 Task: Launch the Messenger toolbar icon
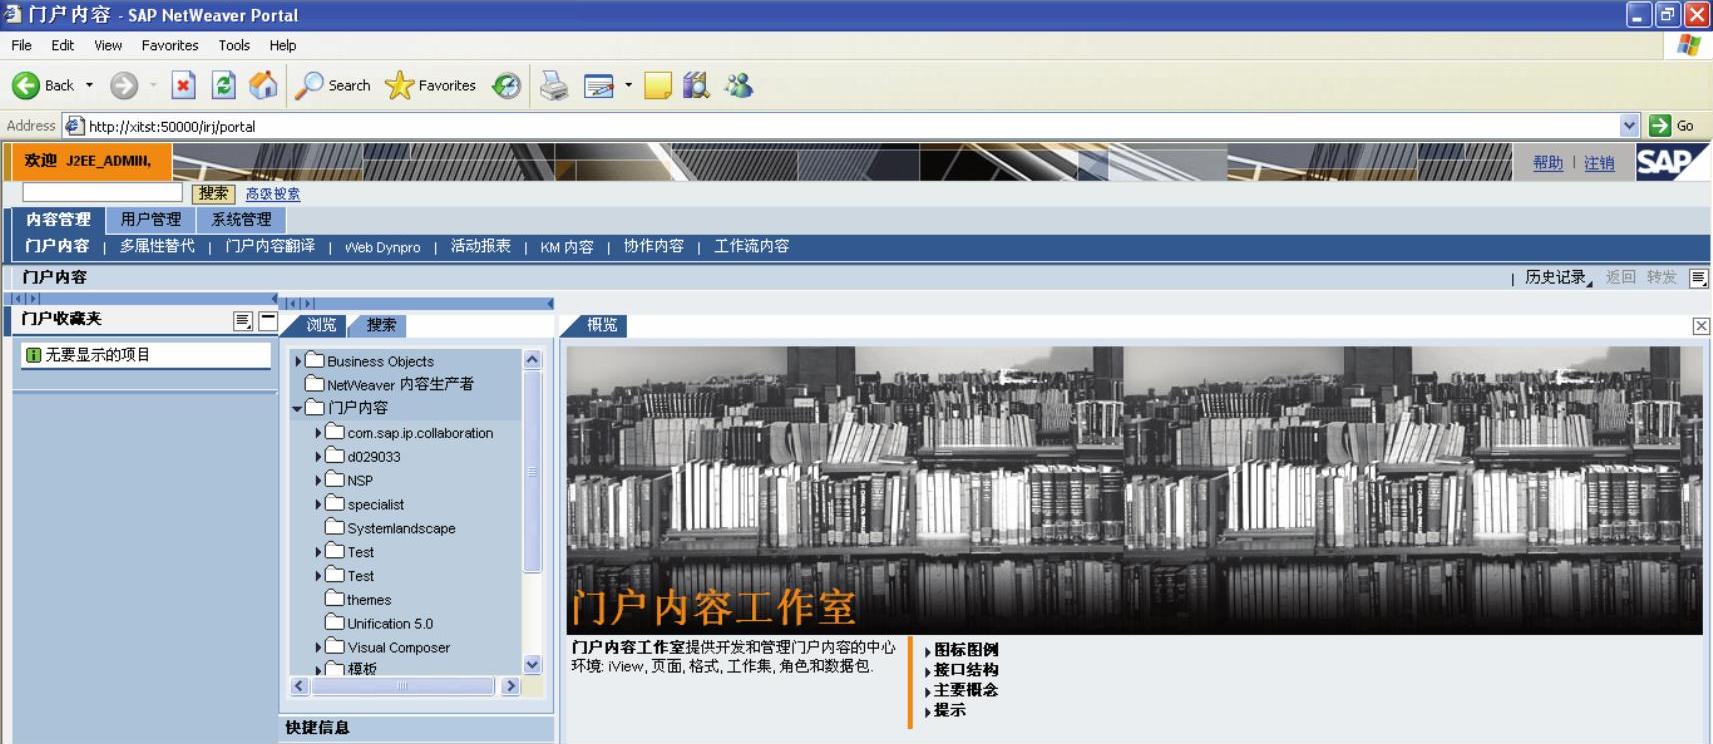(739, 86)
